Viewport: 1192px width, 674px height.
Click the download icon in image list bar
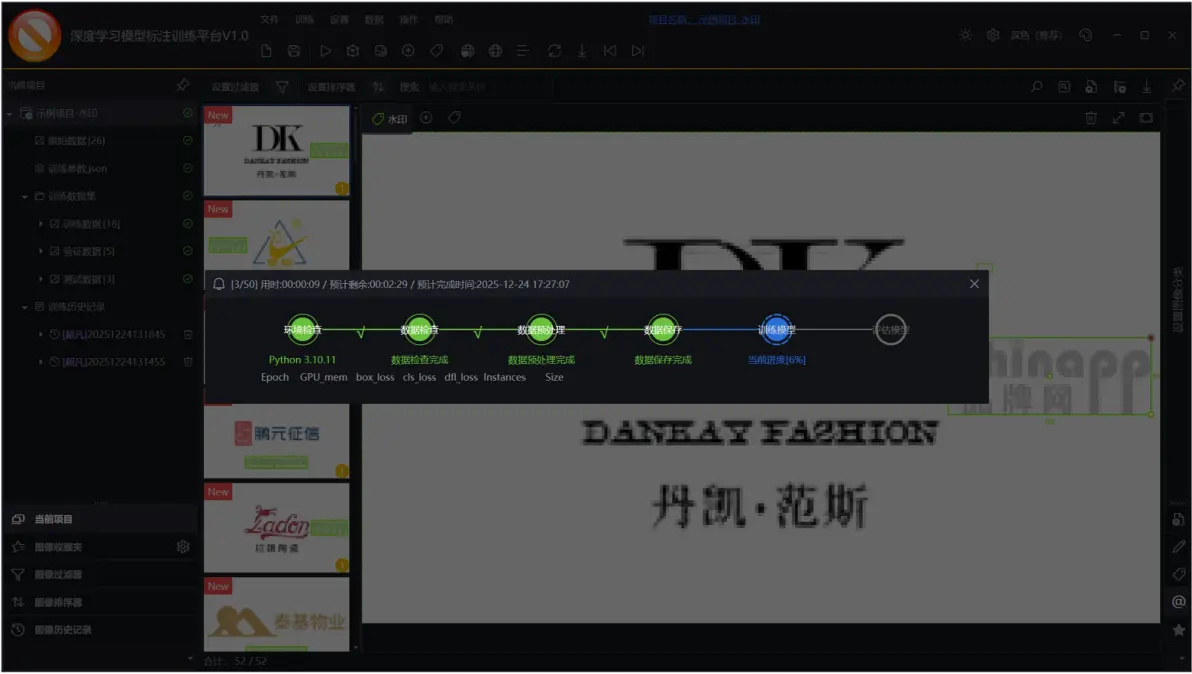(1146, 87)
